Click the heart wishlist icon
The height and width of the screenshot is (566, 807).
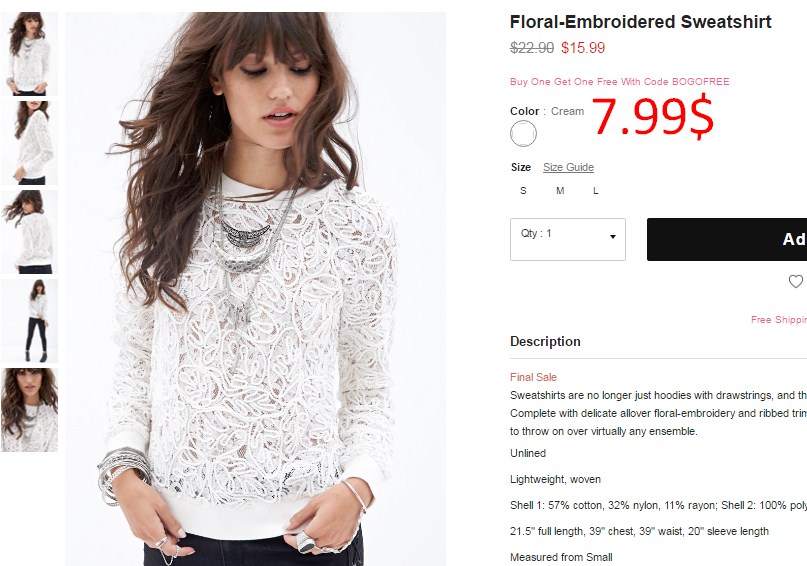click(796, 281)
